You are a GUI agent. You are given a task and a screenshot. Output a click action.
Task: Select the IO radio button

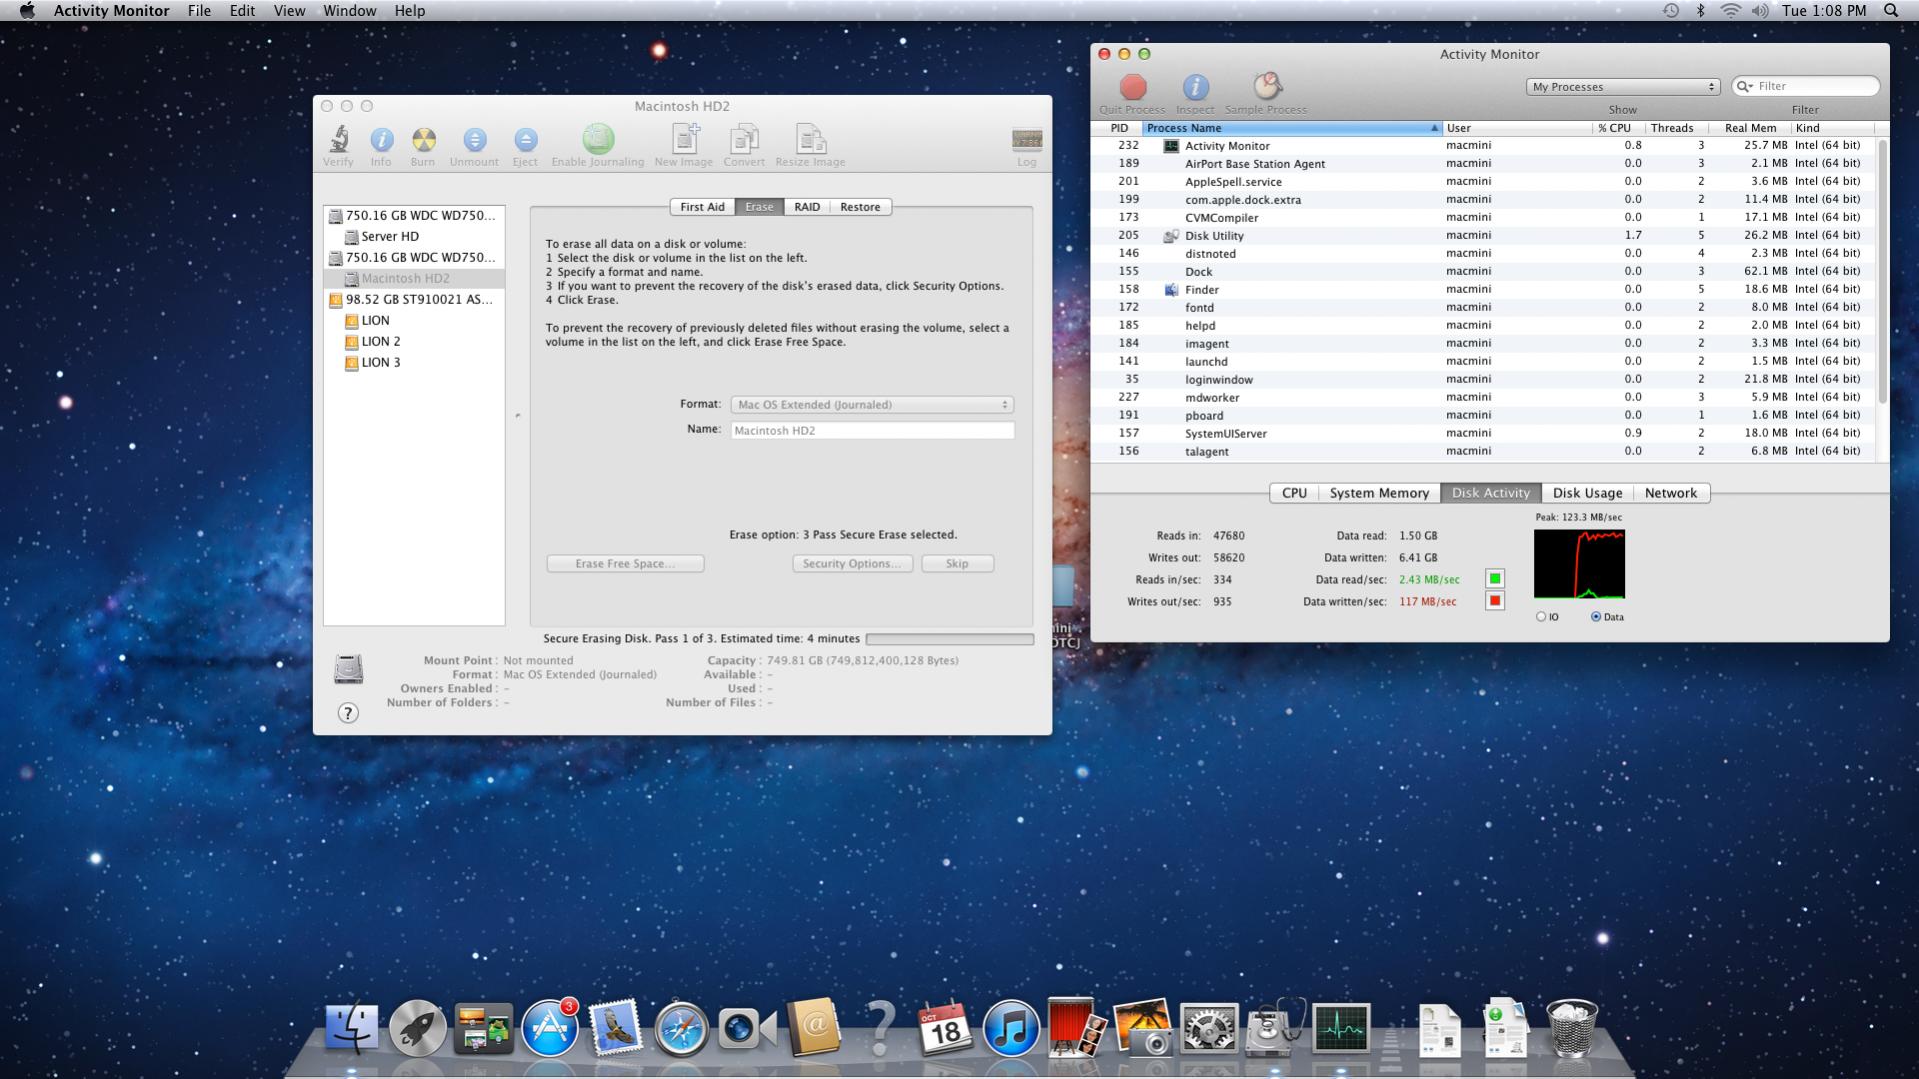1540,617
